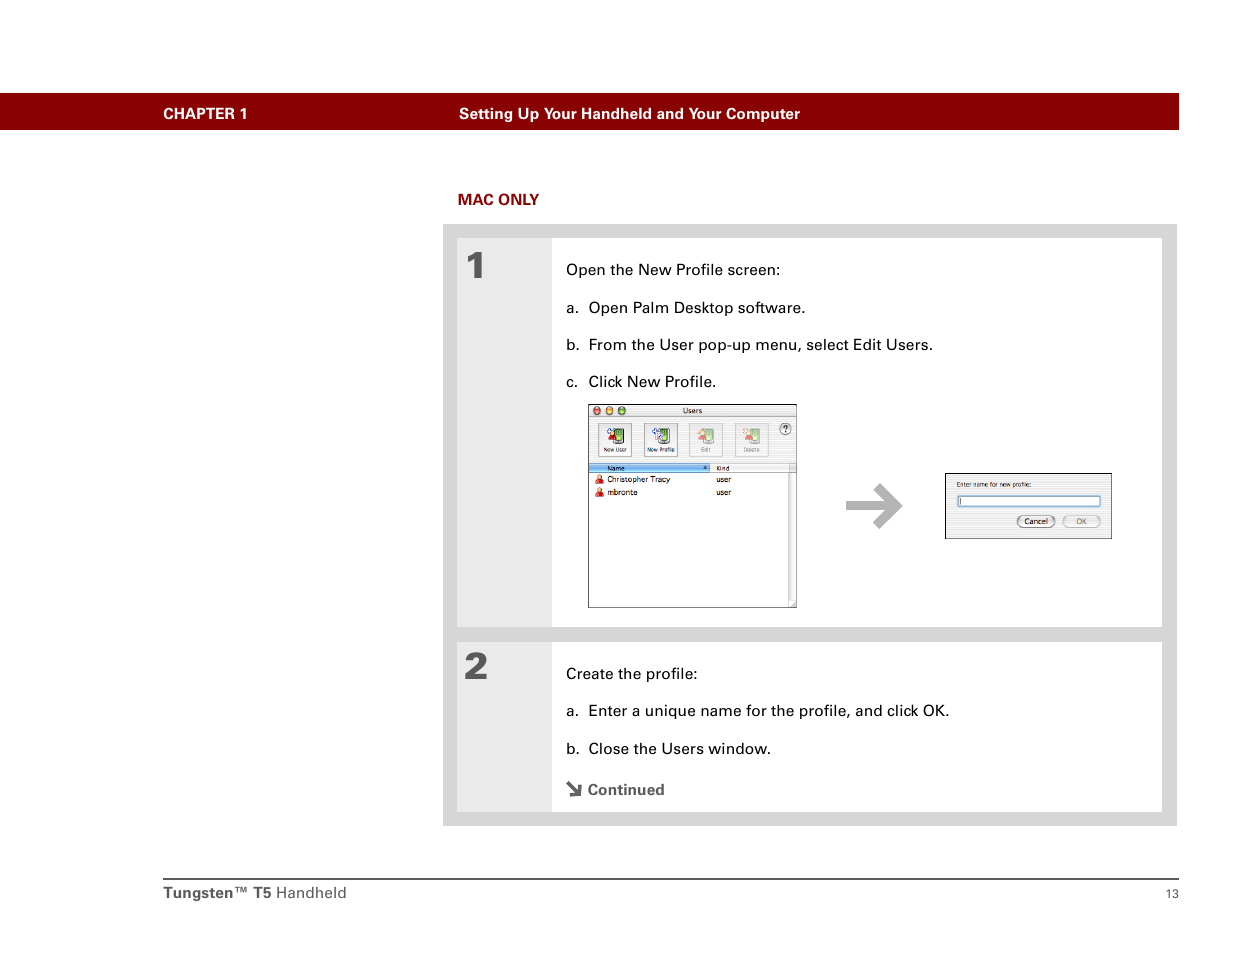Focus the new profile name text field

click(1029, 502)
